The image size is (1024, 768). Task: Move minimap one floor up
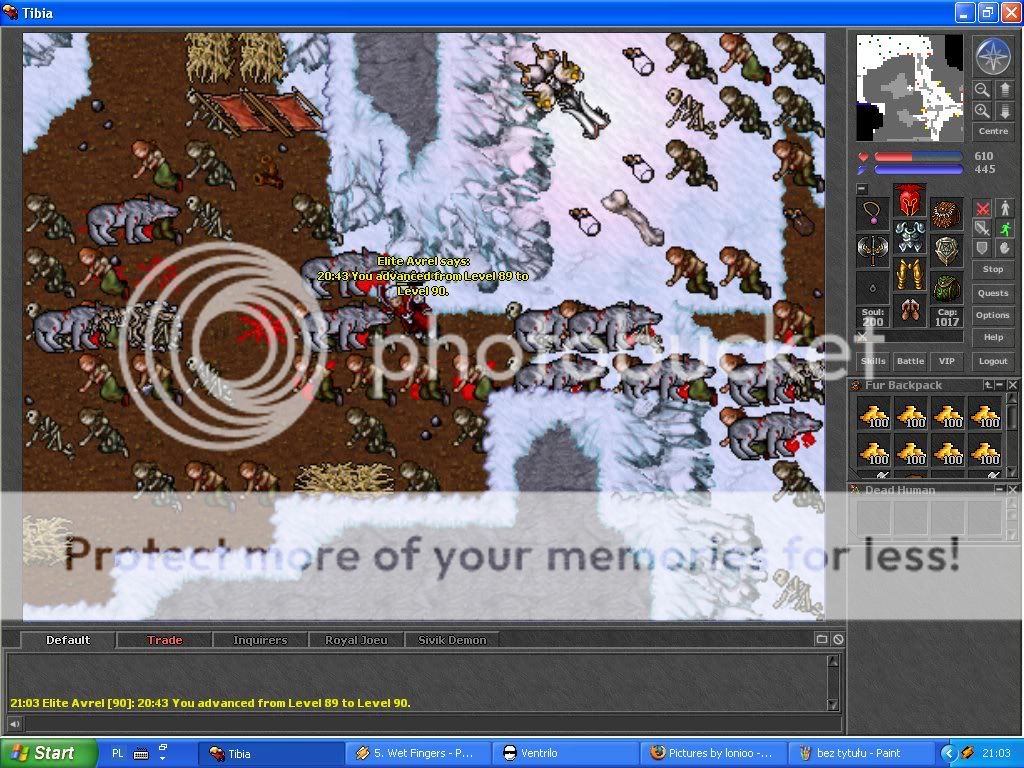click(x=1004, y=89)
